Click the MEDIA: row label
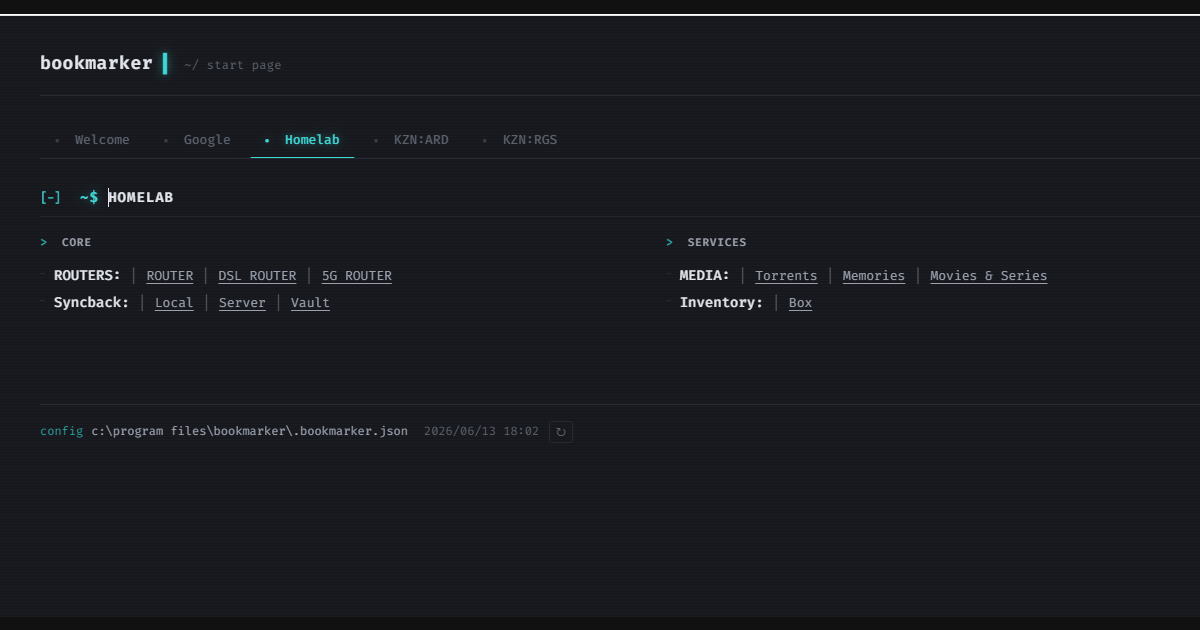Viewport: 1200px width, 630px height. point(705,275)
